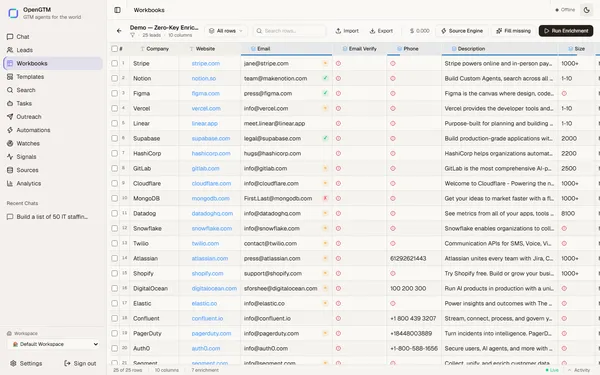Screen dimensions: 600x375
Task: Click the Fill missing button
Action: pyautogui.click(x=514, y=31)
